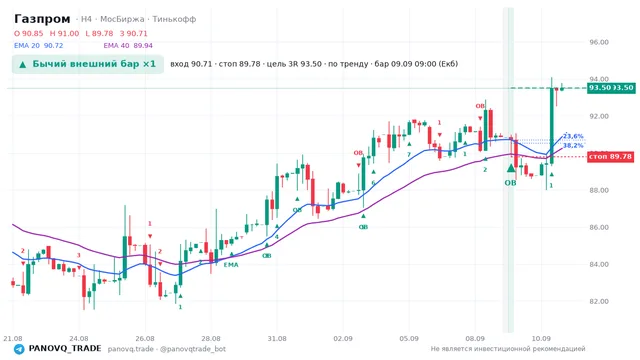Click the 'L 89.78' low value
Image resolution: width=640 pixels, height=360 pixels.
click(99, 33)
